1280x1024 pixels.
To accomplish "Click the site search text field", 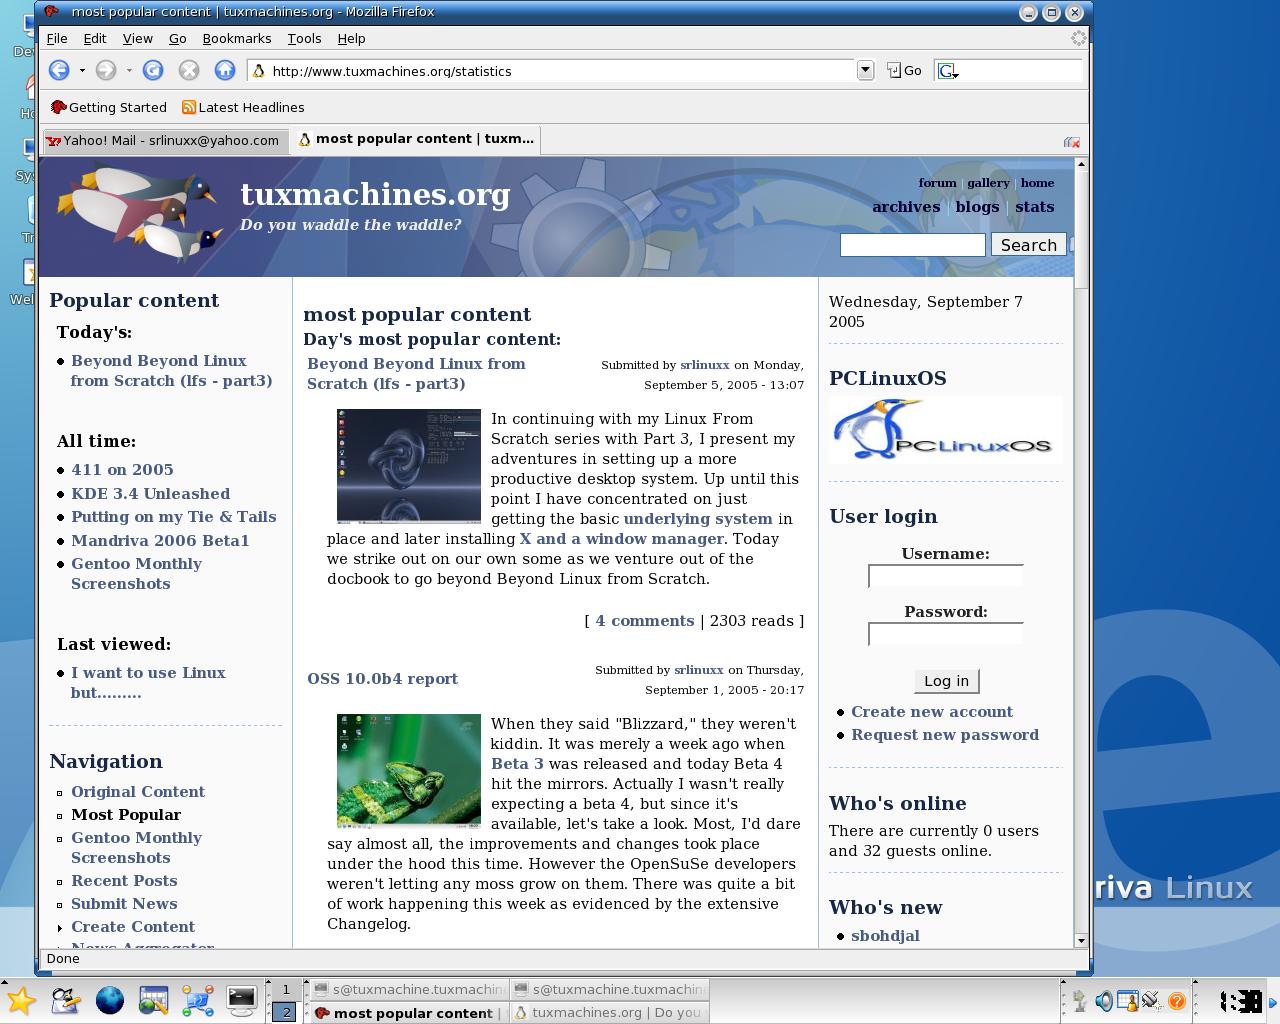I will [913, 245].
